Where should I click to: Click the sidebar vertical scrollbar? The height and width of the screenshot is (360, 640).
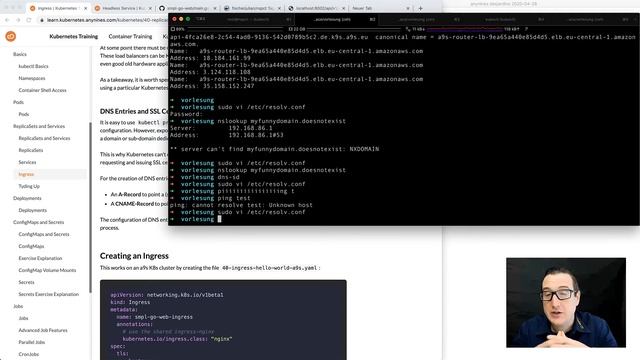90,207
